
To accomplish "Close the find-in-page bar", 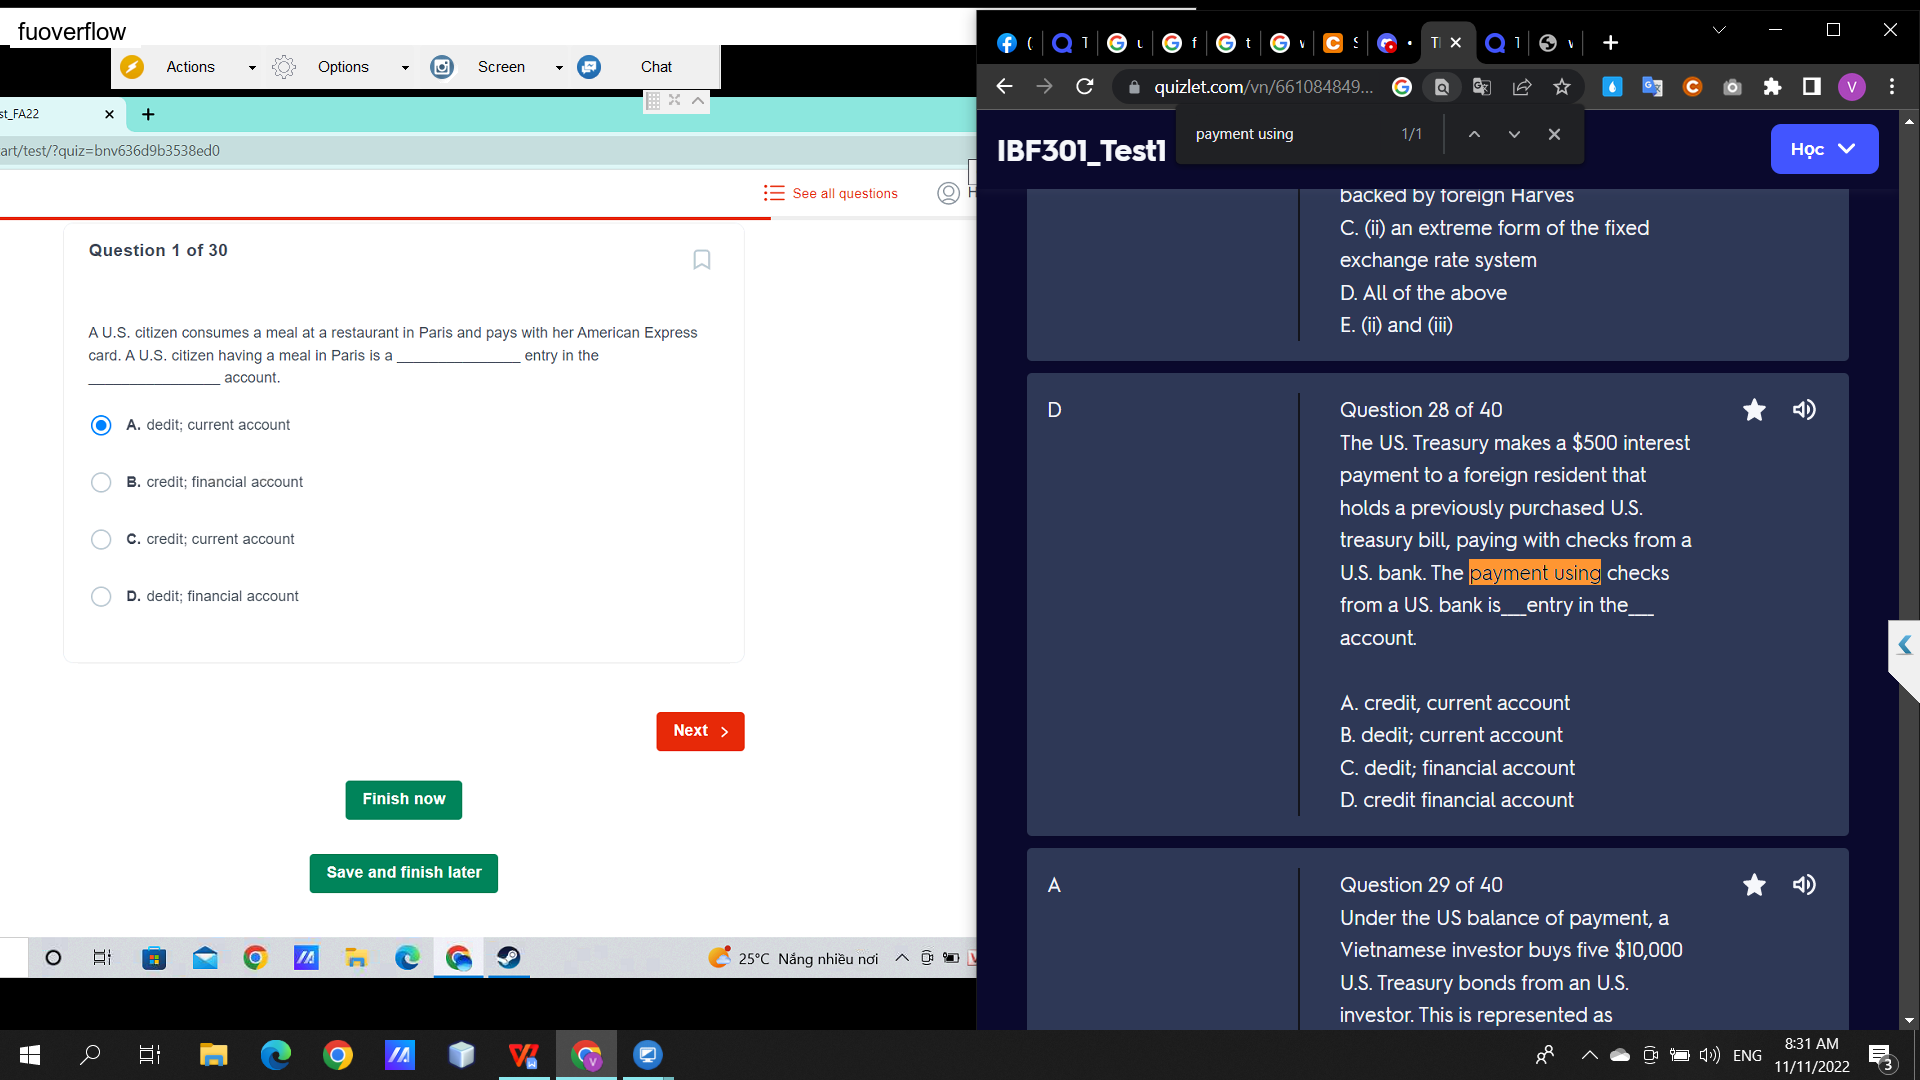I will tap(1554, 134).
